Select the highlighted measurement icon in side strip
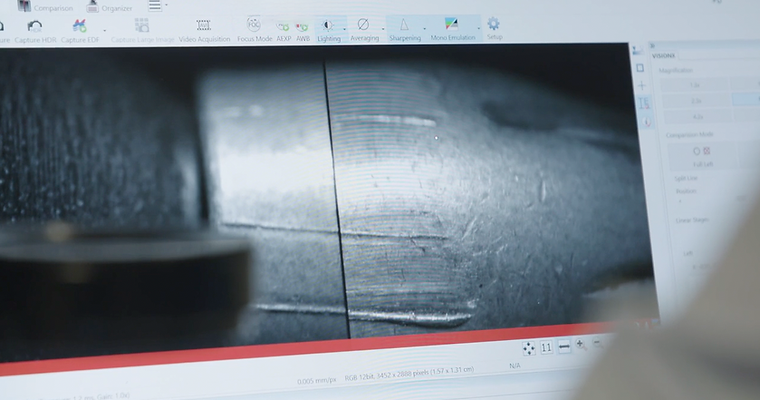The height and width of the screenshot is (400, 760). click(x=644, y=103)
